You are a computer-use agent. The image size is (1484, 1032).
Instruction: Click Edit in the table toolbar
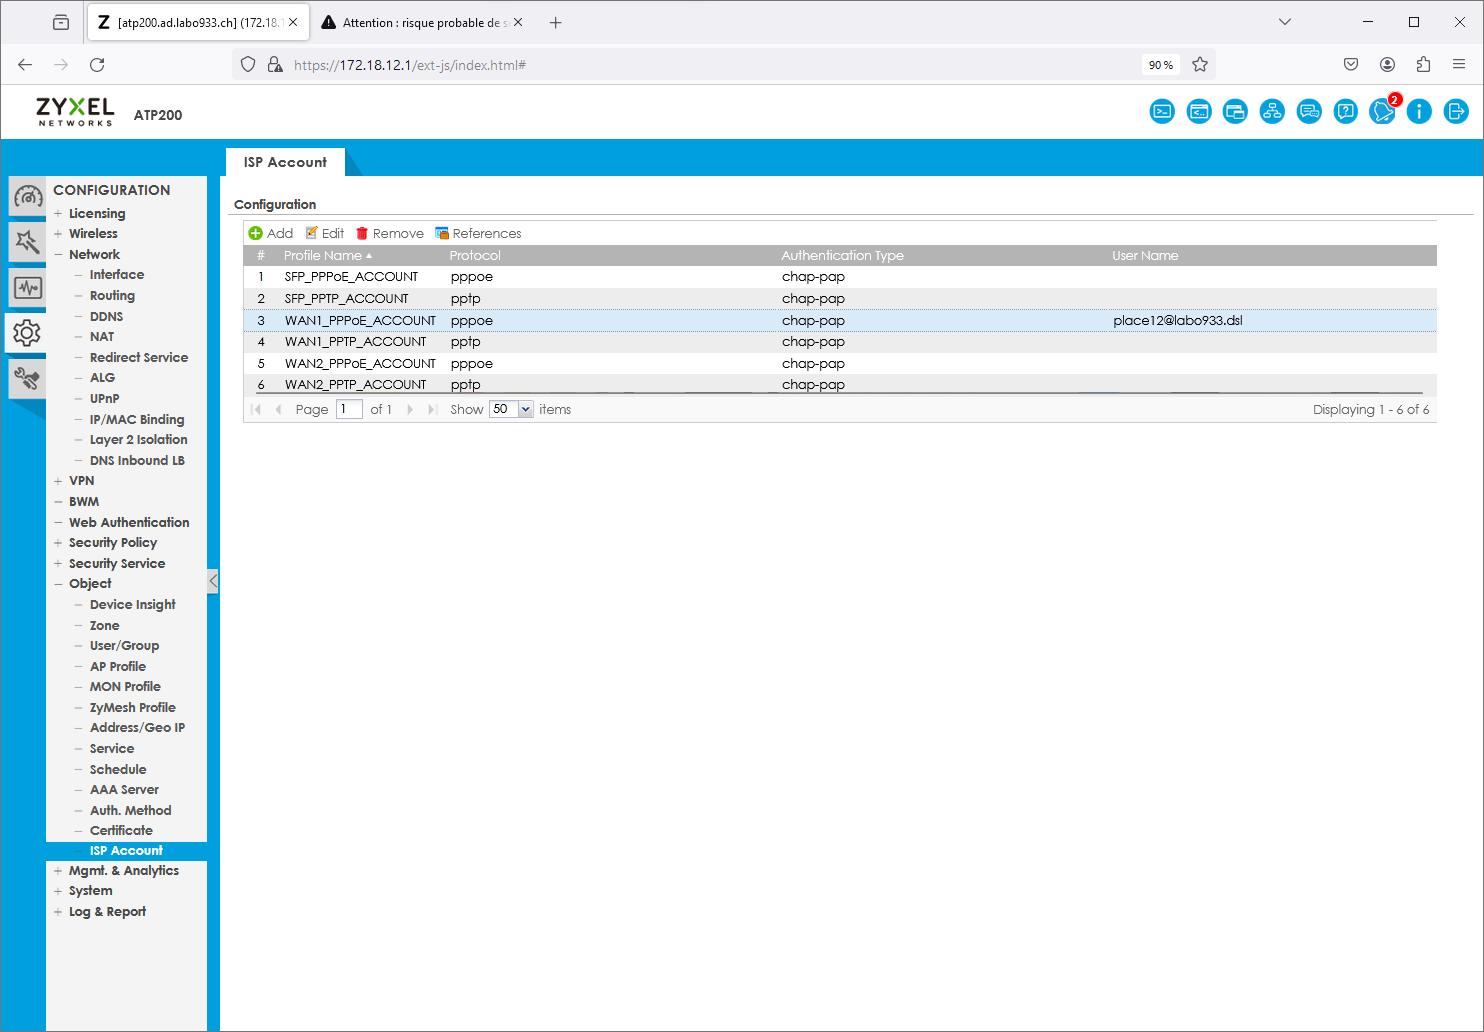(325, 233)
